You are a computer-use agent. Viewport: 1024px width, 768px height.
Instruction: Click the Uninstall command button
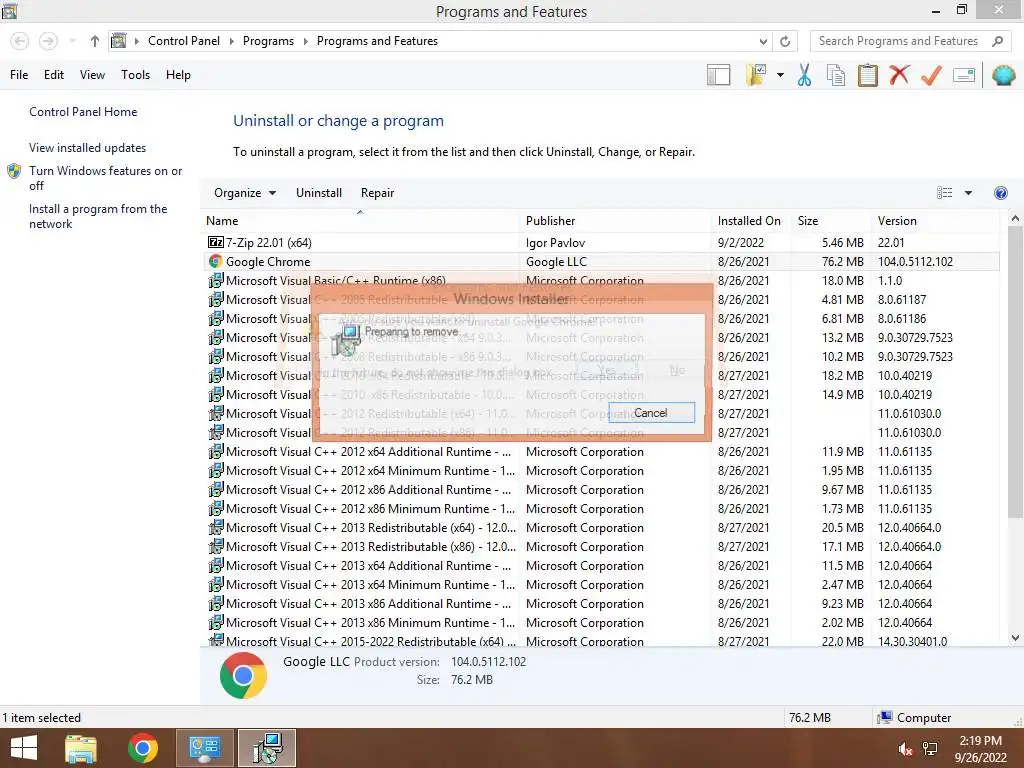319,193
